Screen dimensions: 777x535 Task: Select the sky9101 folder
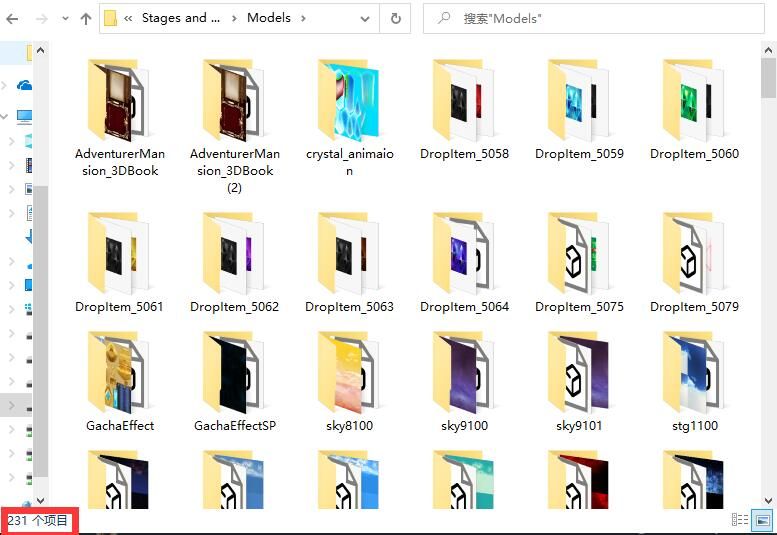point(579,381)
